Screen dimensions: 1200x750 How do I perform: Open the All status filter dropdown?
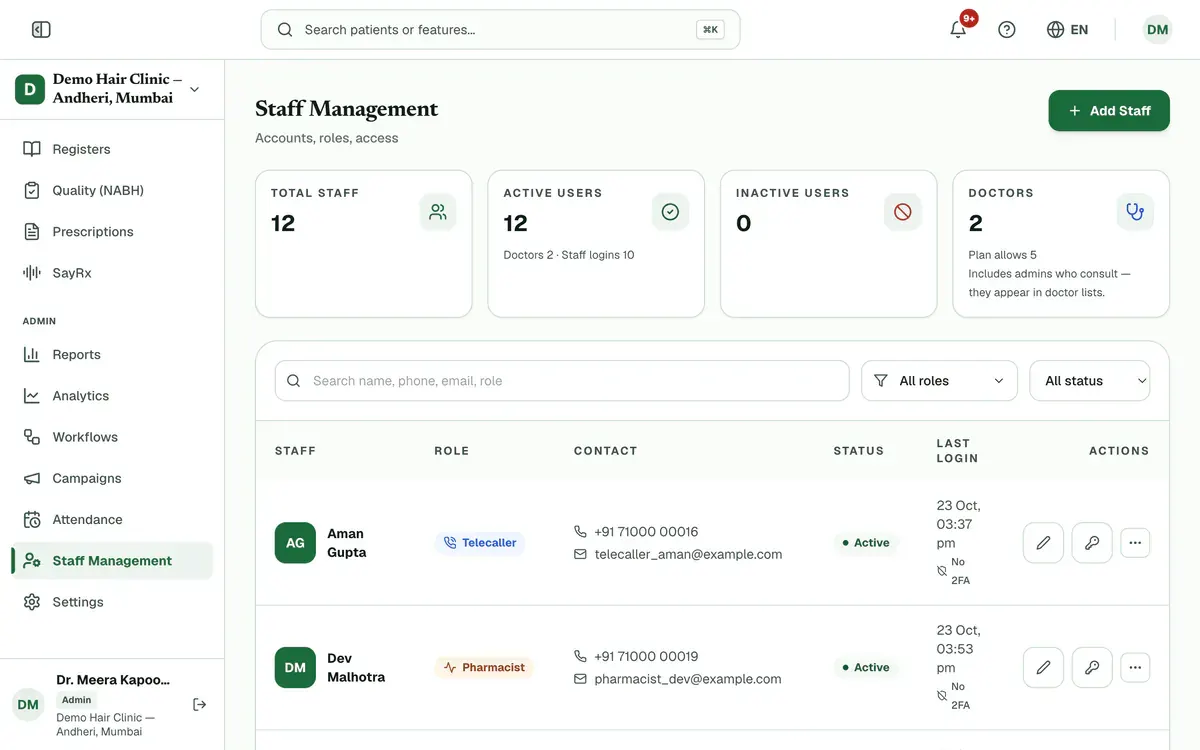tap(1090, 381)
